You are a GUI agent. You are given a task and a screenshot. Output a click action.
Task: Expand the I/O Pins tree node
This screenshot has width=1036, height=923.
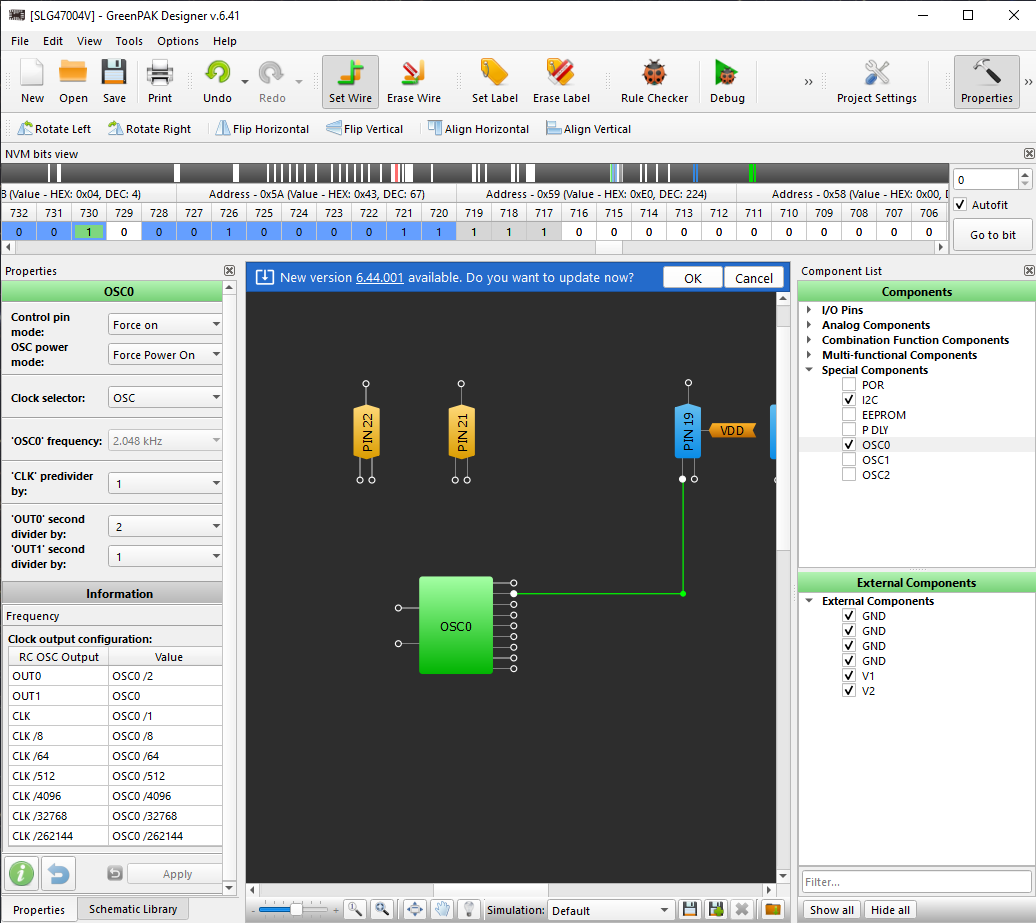tap(809, 309)
